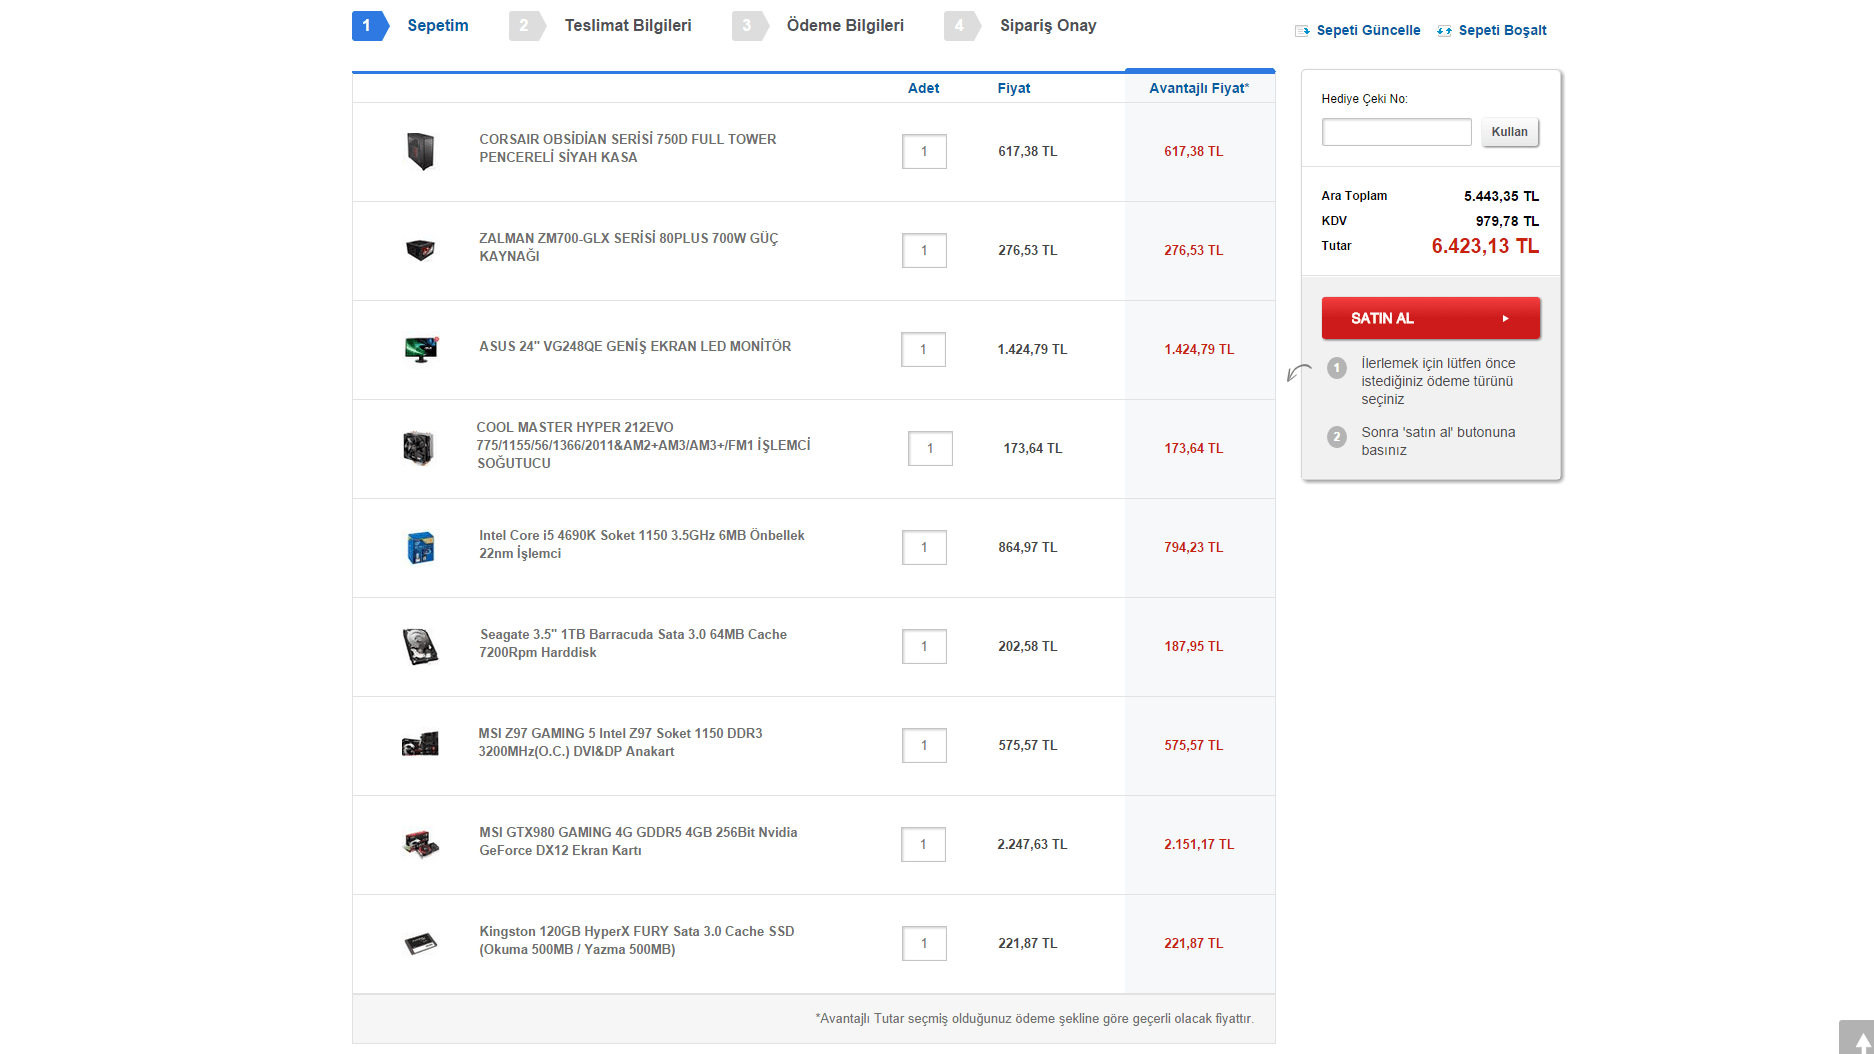The image size is (1874, 1054).
Task: Click quantity field for Kingston HyperX SSD
Action: [x=924, y=944]
